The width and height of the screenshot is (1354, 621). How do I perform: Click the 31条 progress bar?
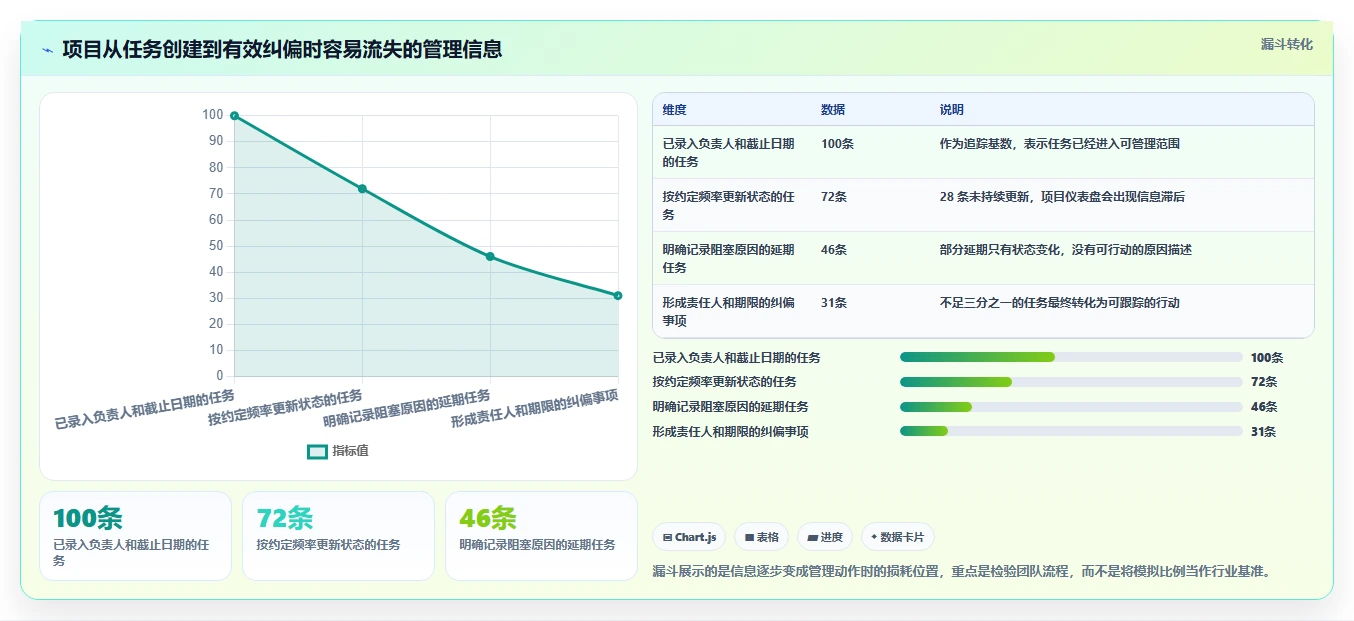click(x=1071, y=432)
